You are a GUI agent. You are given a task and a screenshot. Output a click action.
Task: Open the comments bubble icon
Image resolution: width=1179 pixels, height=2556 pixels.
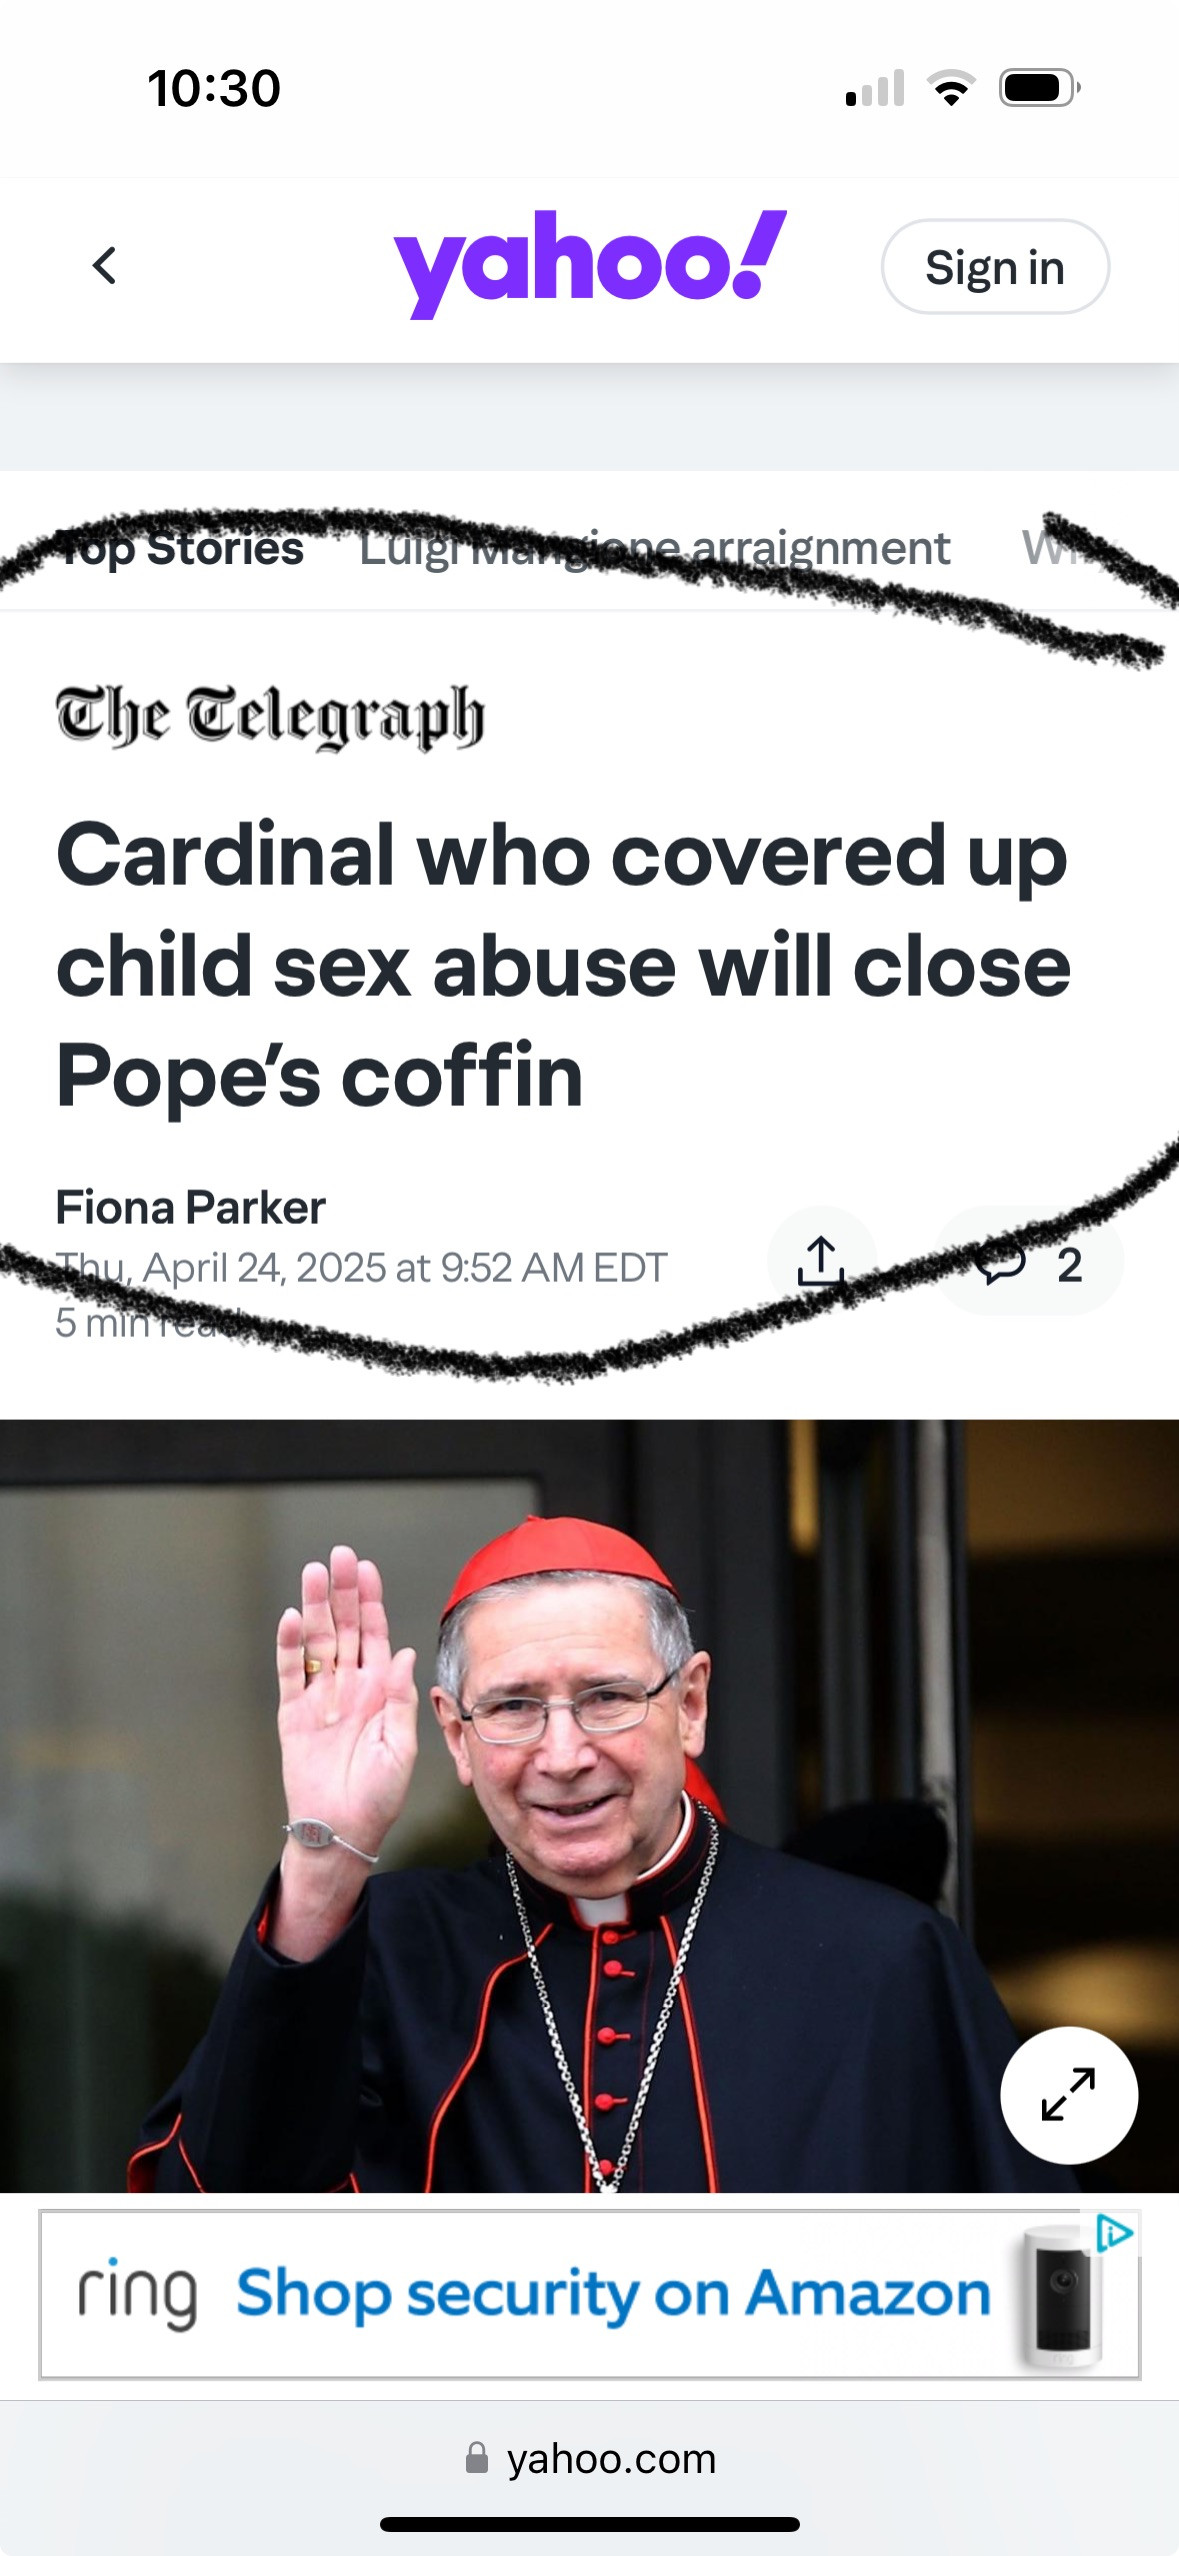pos(1028,1262)
